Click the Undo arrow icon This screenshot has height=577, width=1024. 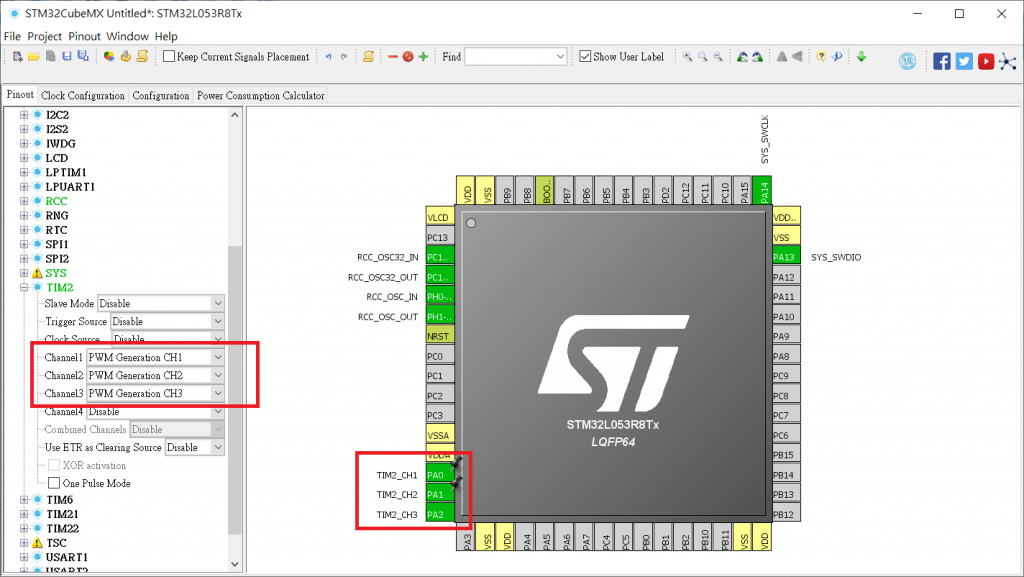click(x=328, y=57)
